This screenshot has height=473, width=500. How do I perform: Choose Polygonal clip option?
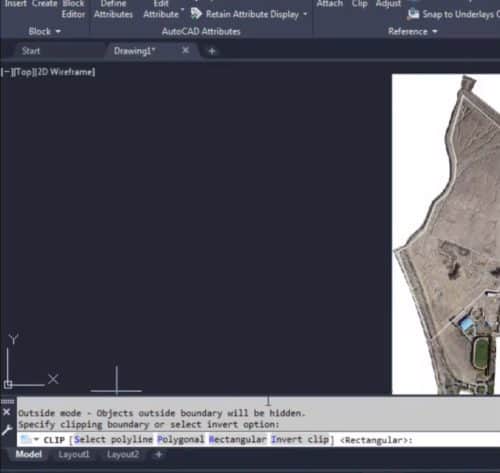[180, 439]
